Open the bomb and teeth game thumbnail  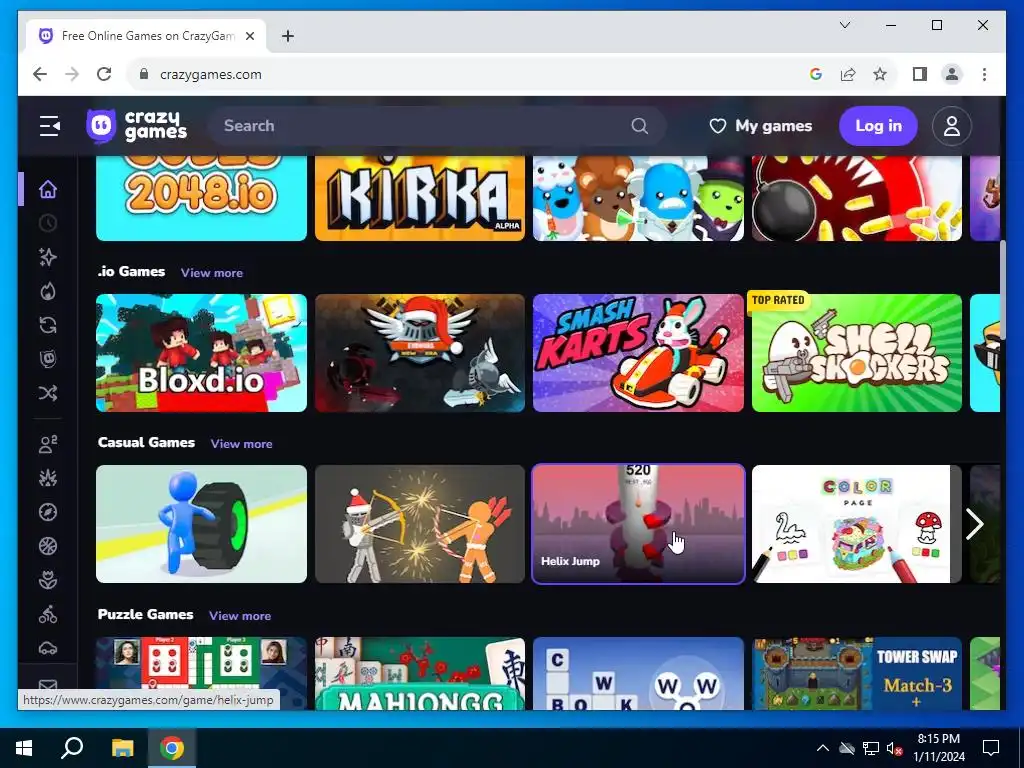coord(857,198)
